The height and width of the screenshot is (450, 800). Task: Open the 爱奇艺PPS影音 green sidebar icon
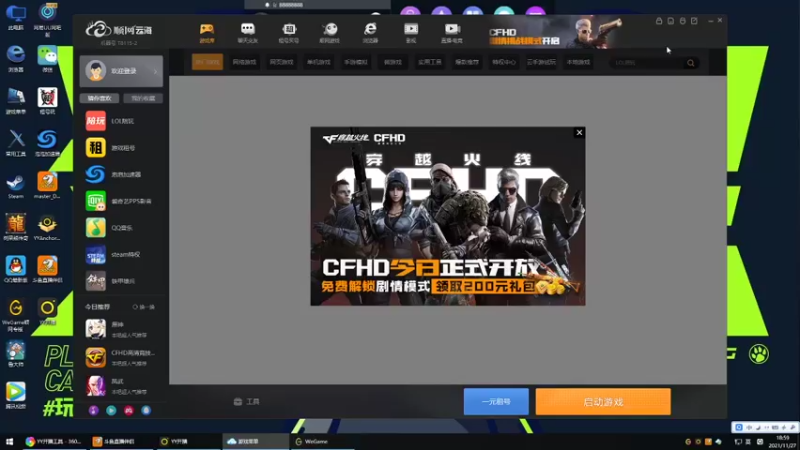click(95, 201)
